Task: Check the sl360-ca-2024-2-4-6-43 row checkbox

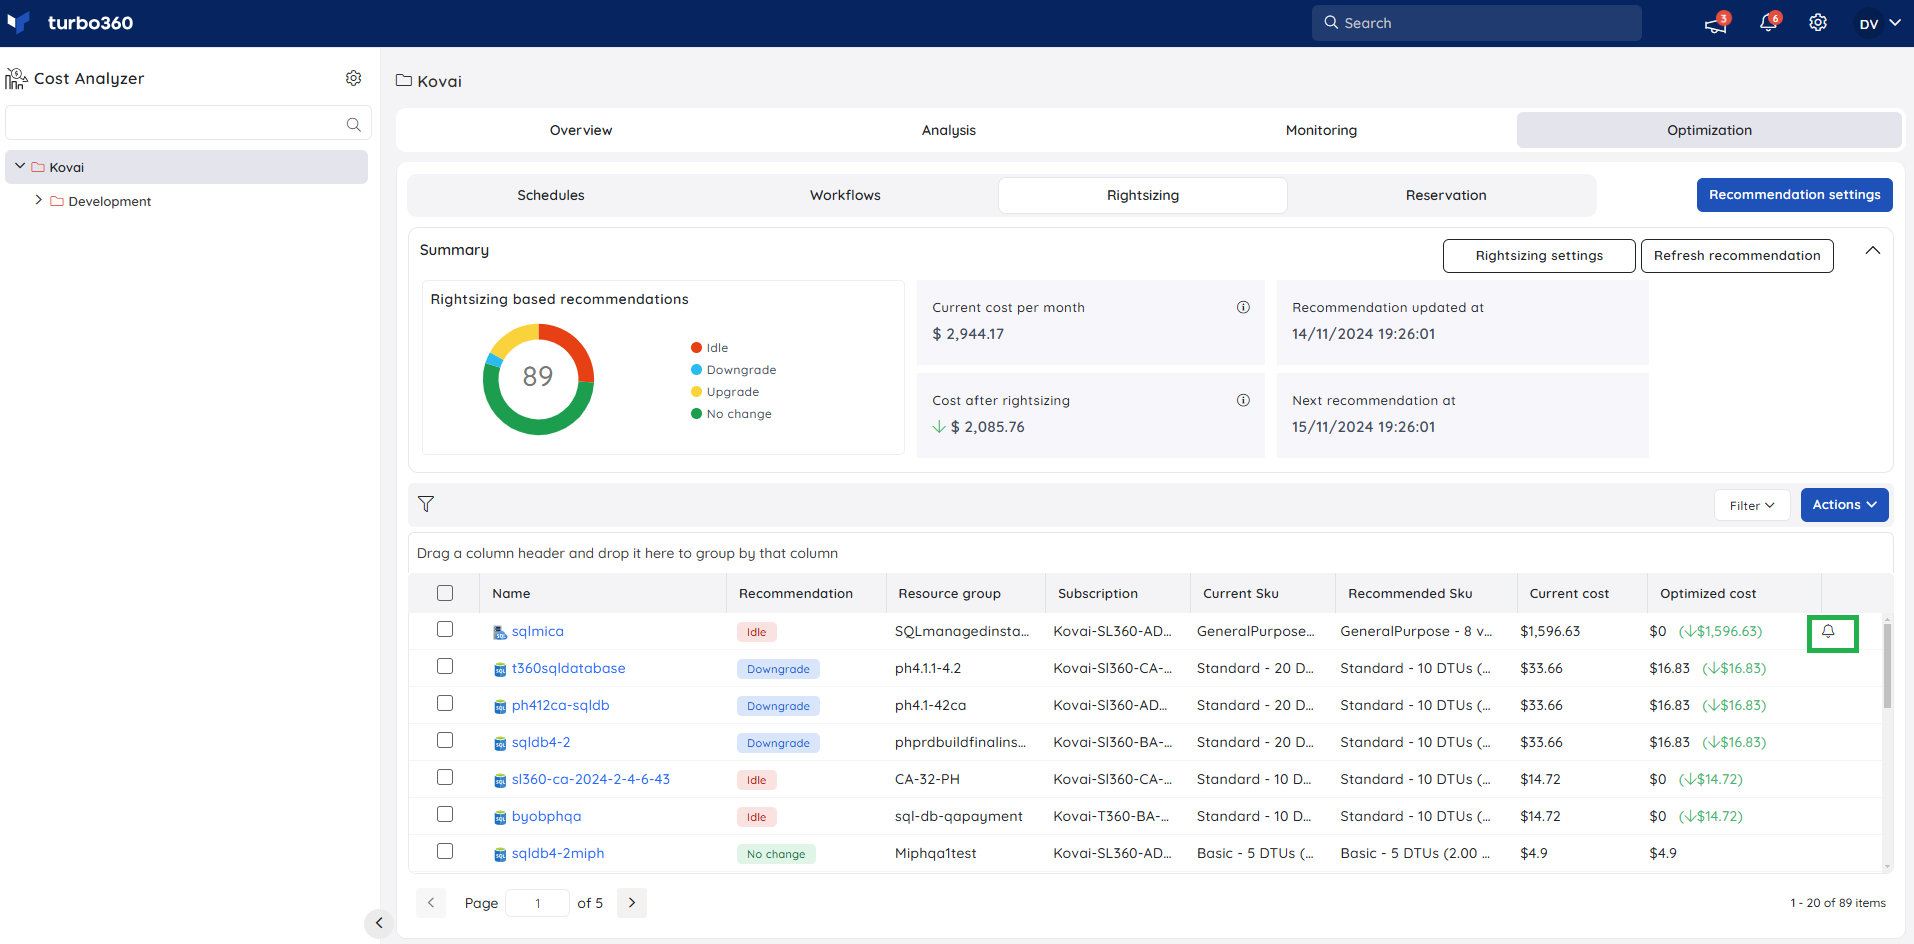Action: click(x=445, y=777)
